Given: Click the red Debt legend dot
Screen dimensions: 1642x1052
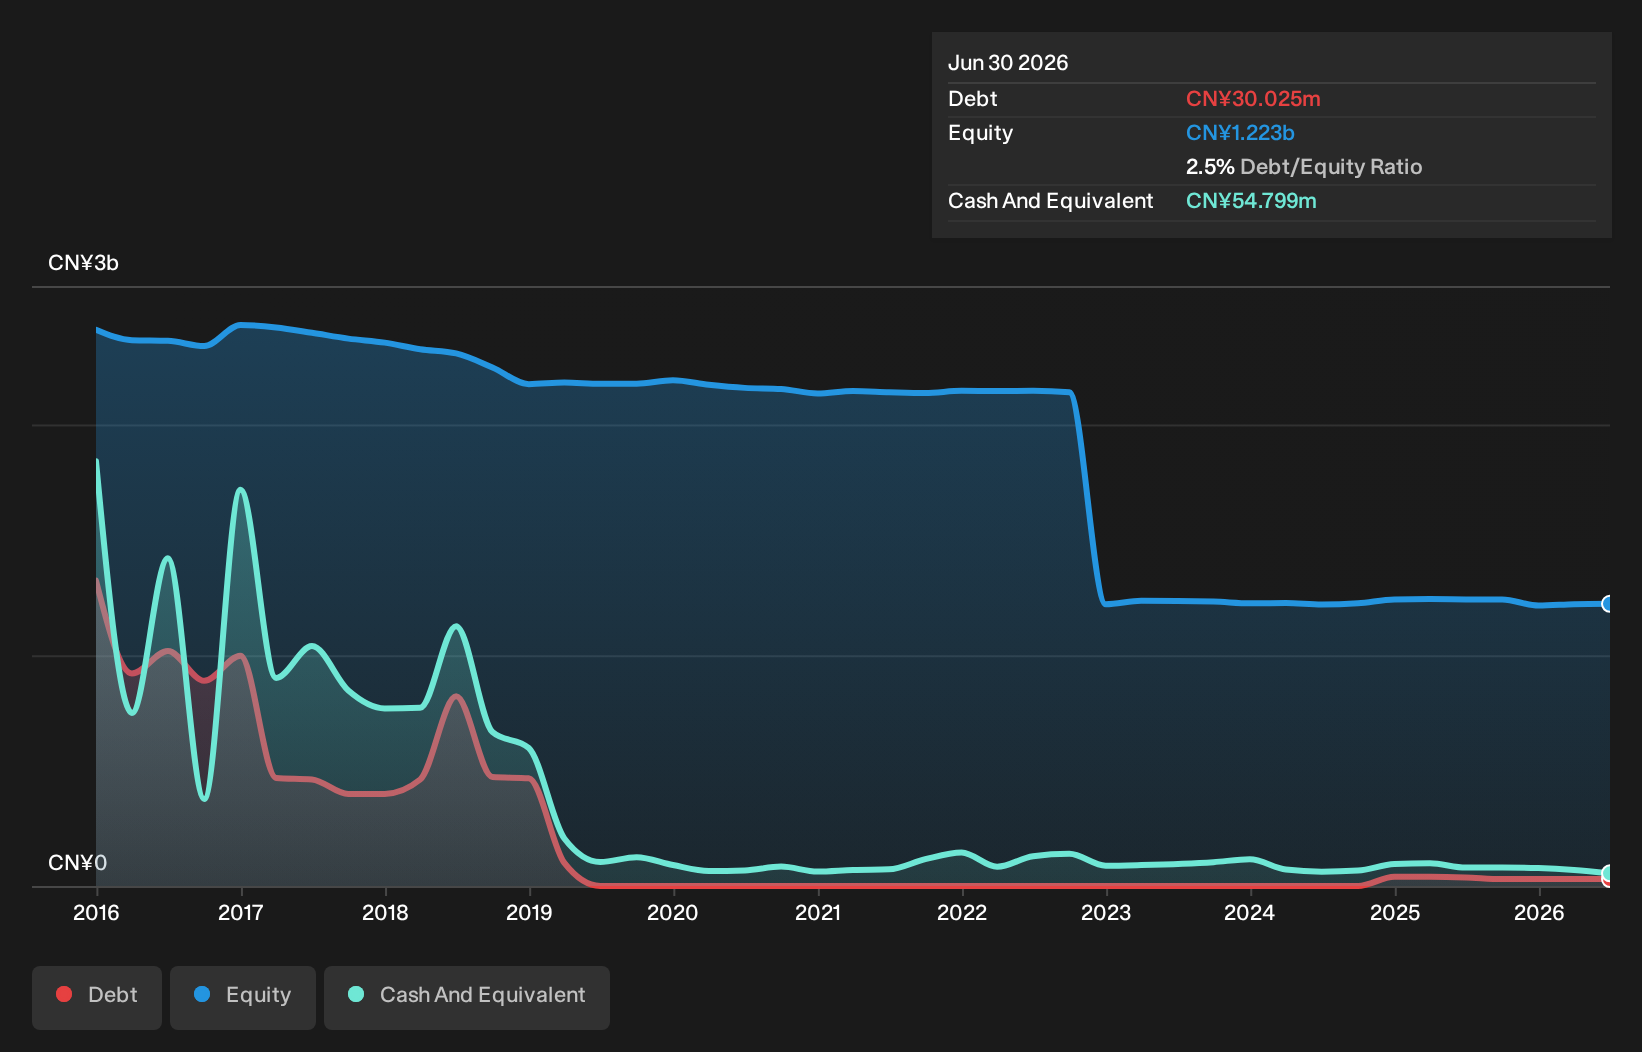Looking at the screenshot, I should point(64,994).
